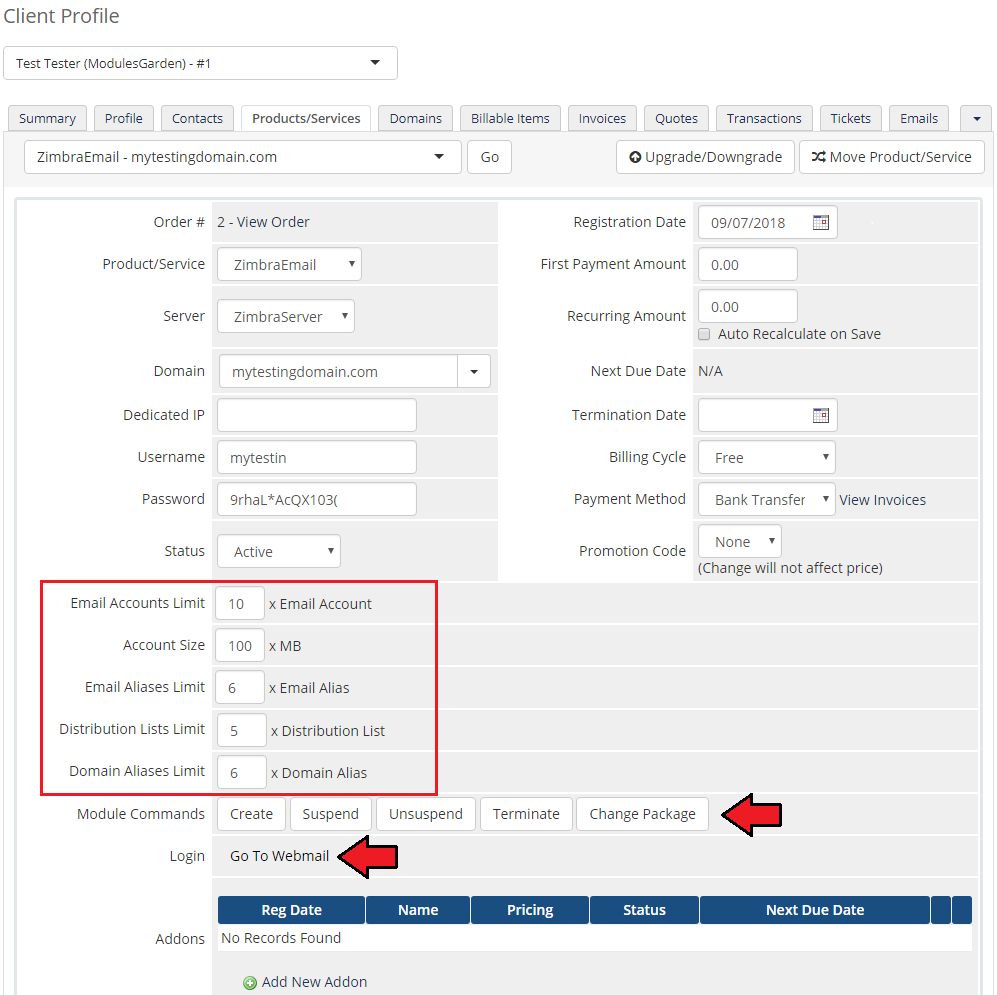Select the Products/Services tab
997x995 pixels.
click(306, 118)
